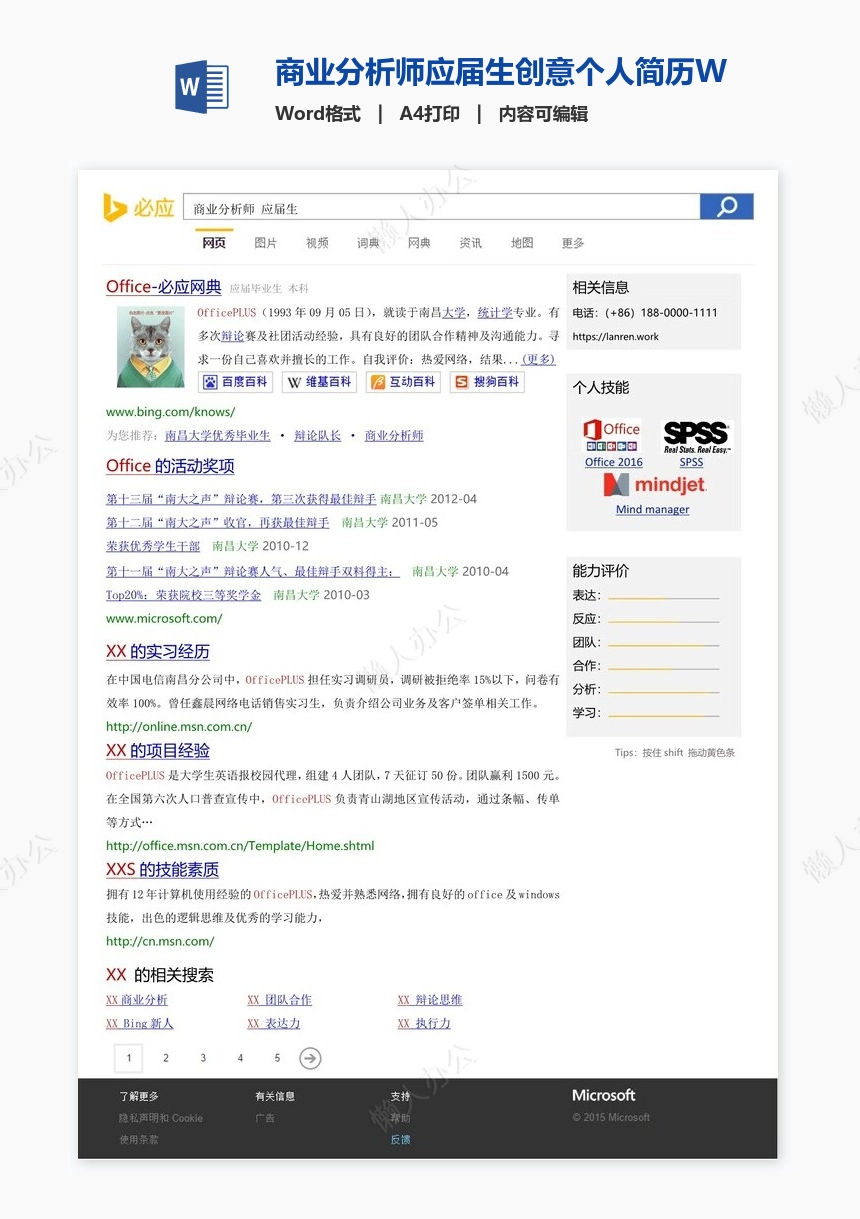The width and height of the screenshot is (860, 1219).
Task: Click the Word document icon at top
Action: click(201, 88)
